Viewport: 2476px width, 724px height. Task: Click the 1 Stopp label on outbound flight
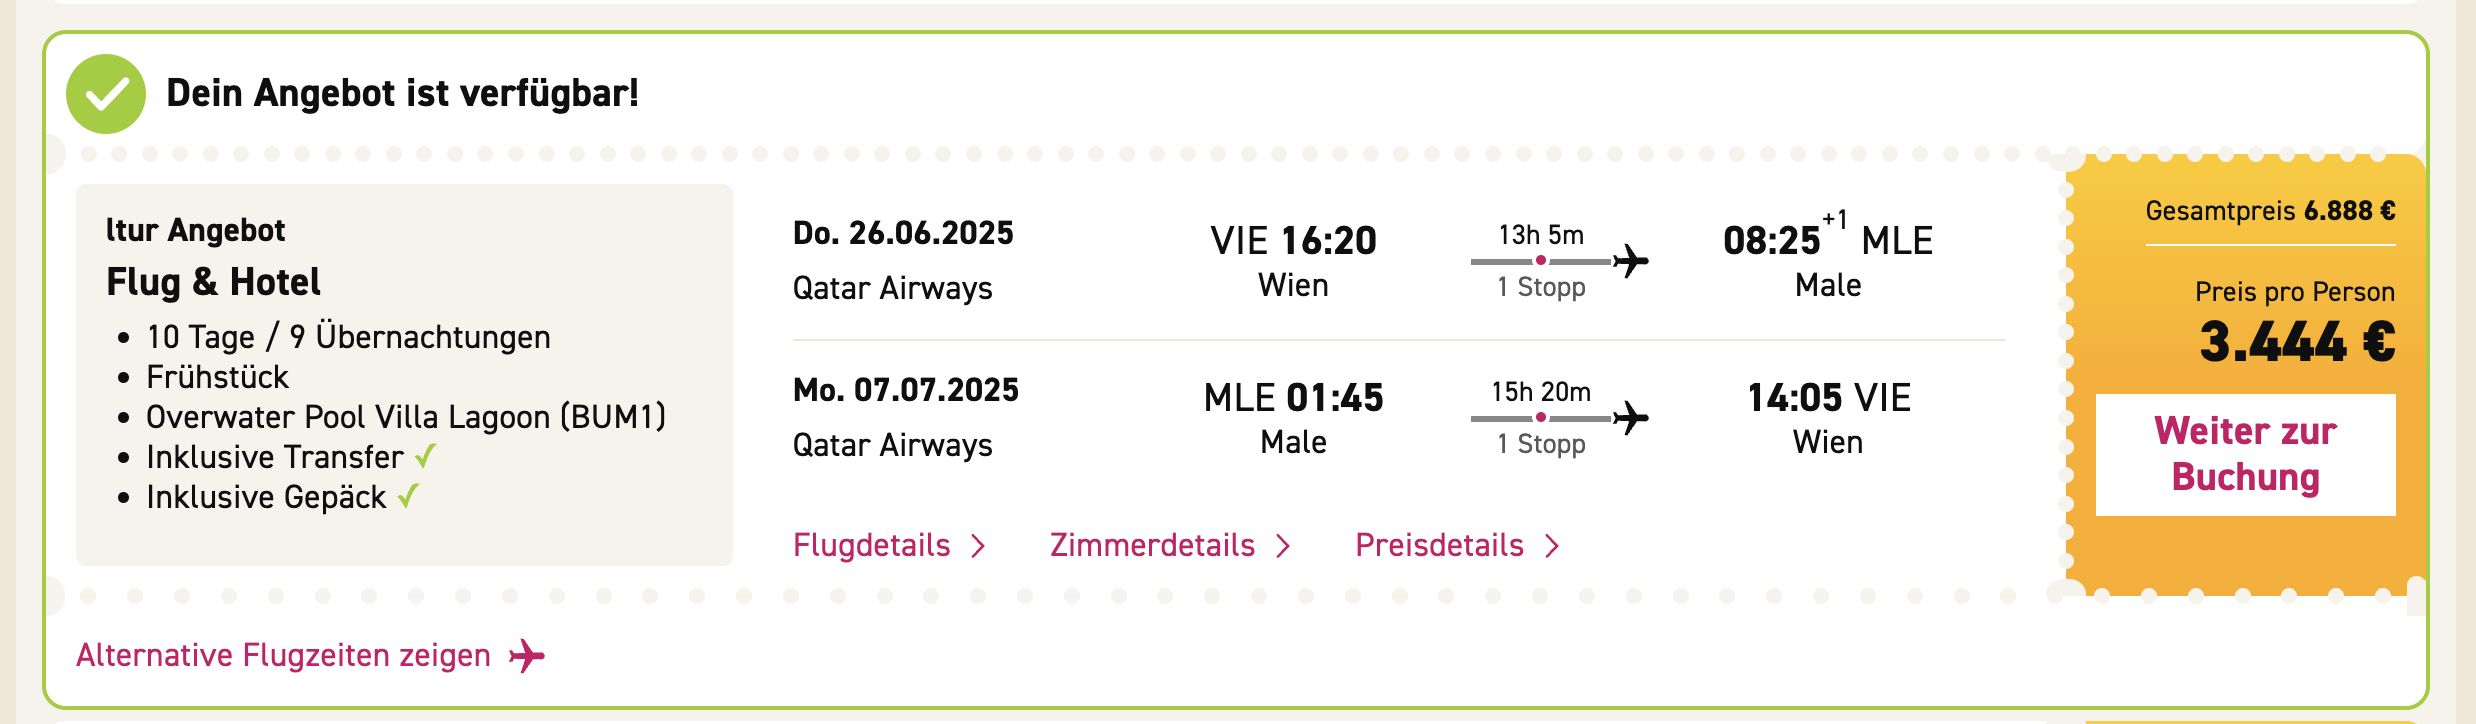coord(1541,287)
